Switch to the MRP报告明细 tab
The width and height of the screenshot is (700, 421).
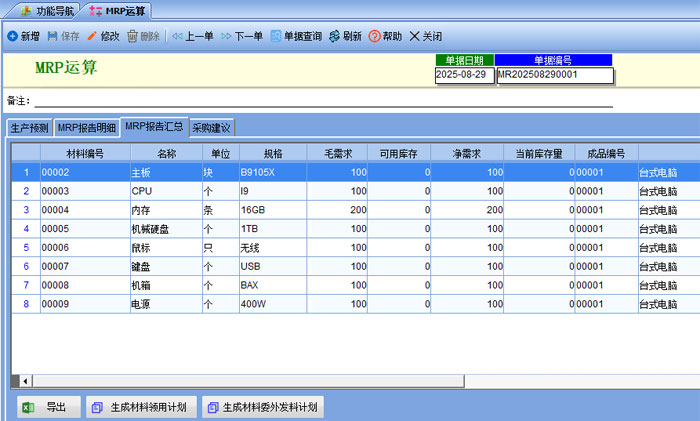86,128
